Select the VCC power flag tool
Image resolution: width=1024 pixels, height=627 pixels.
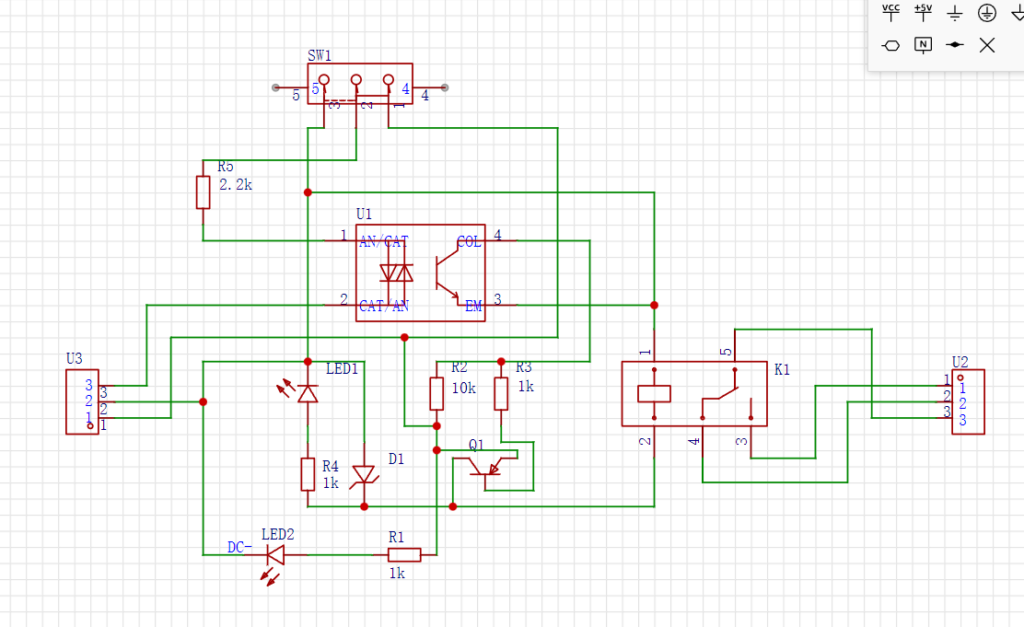[891, 12]
